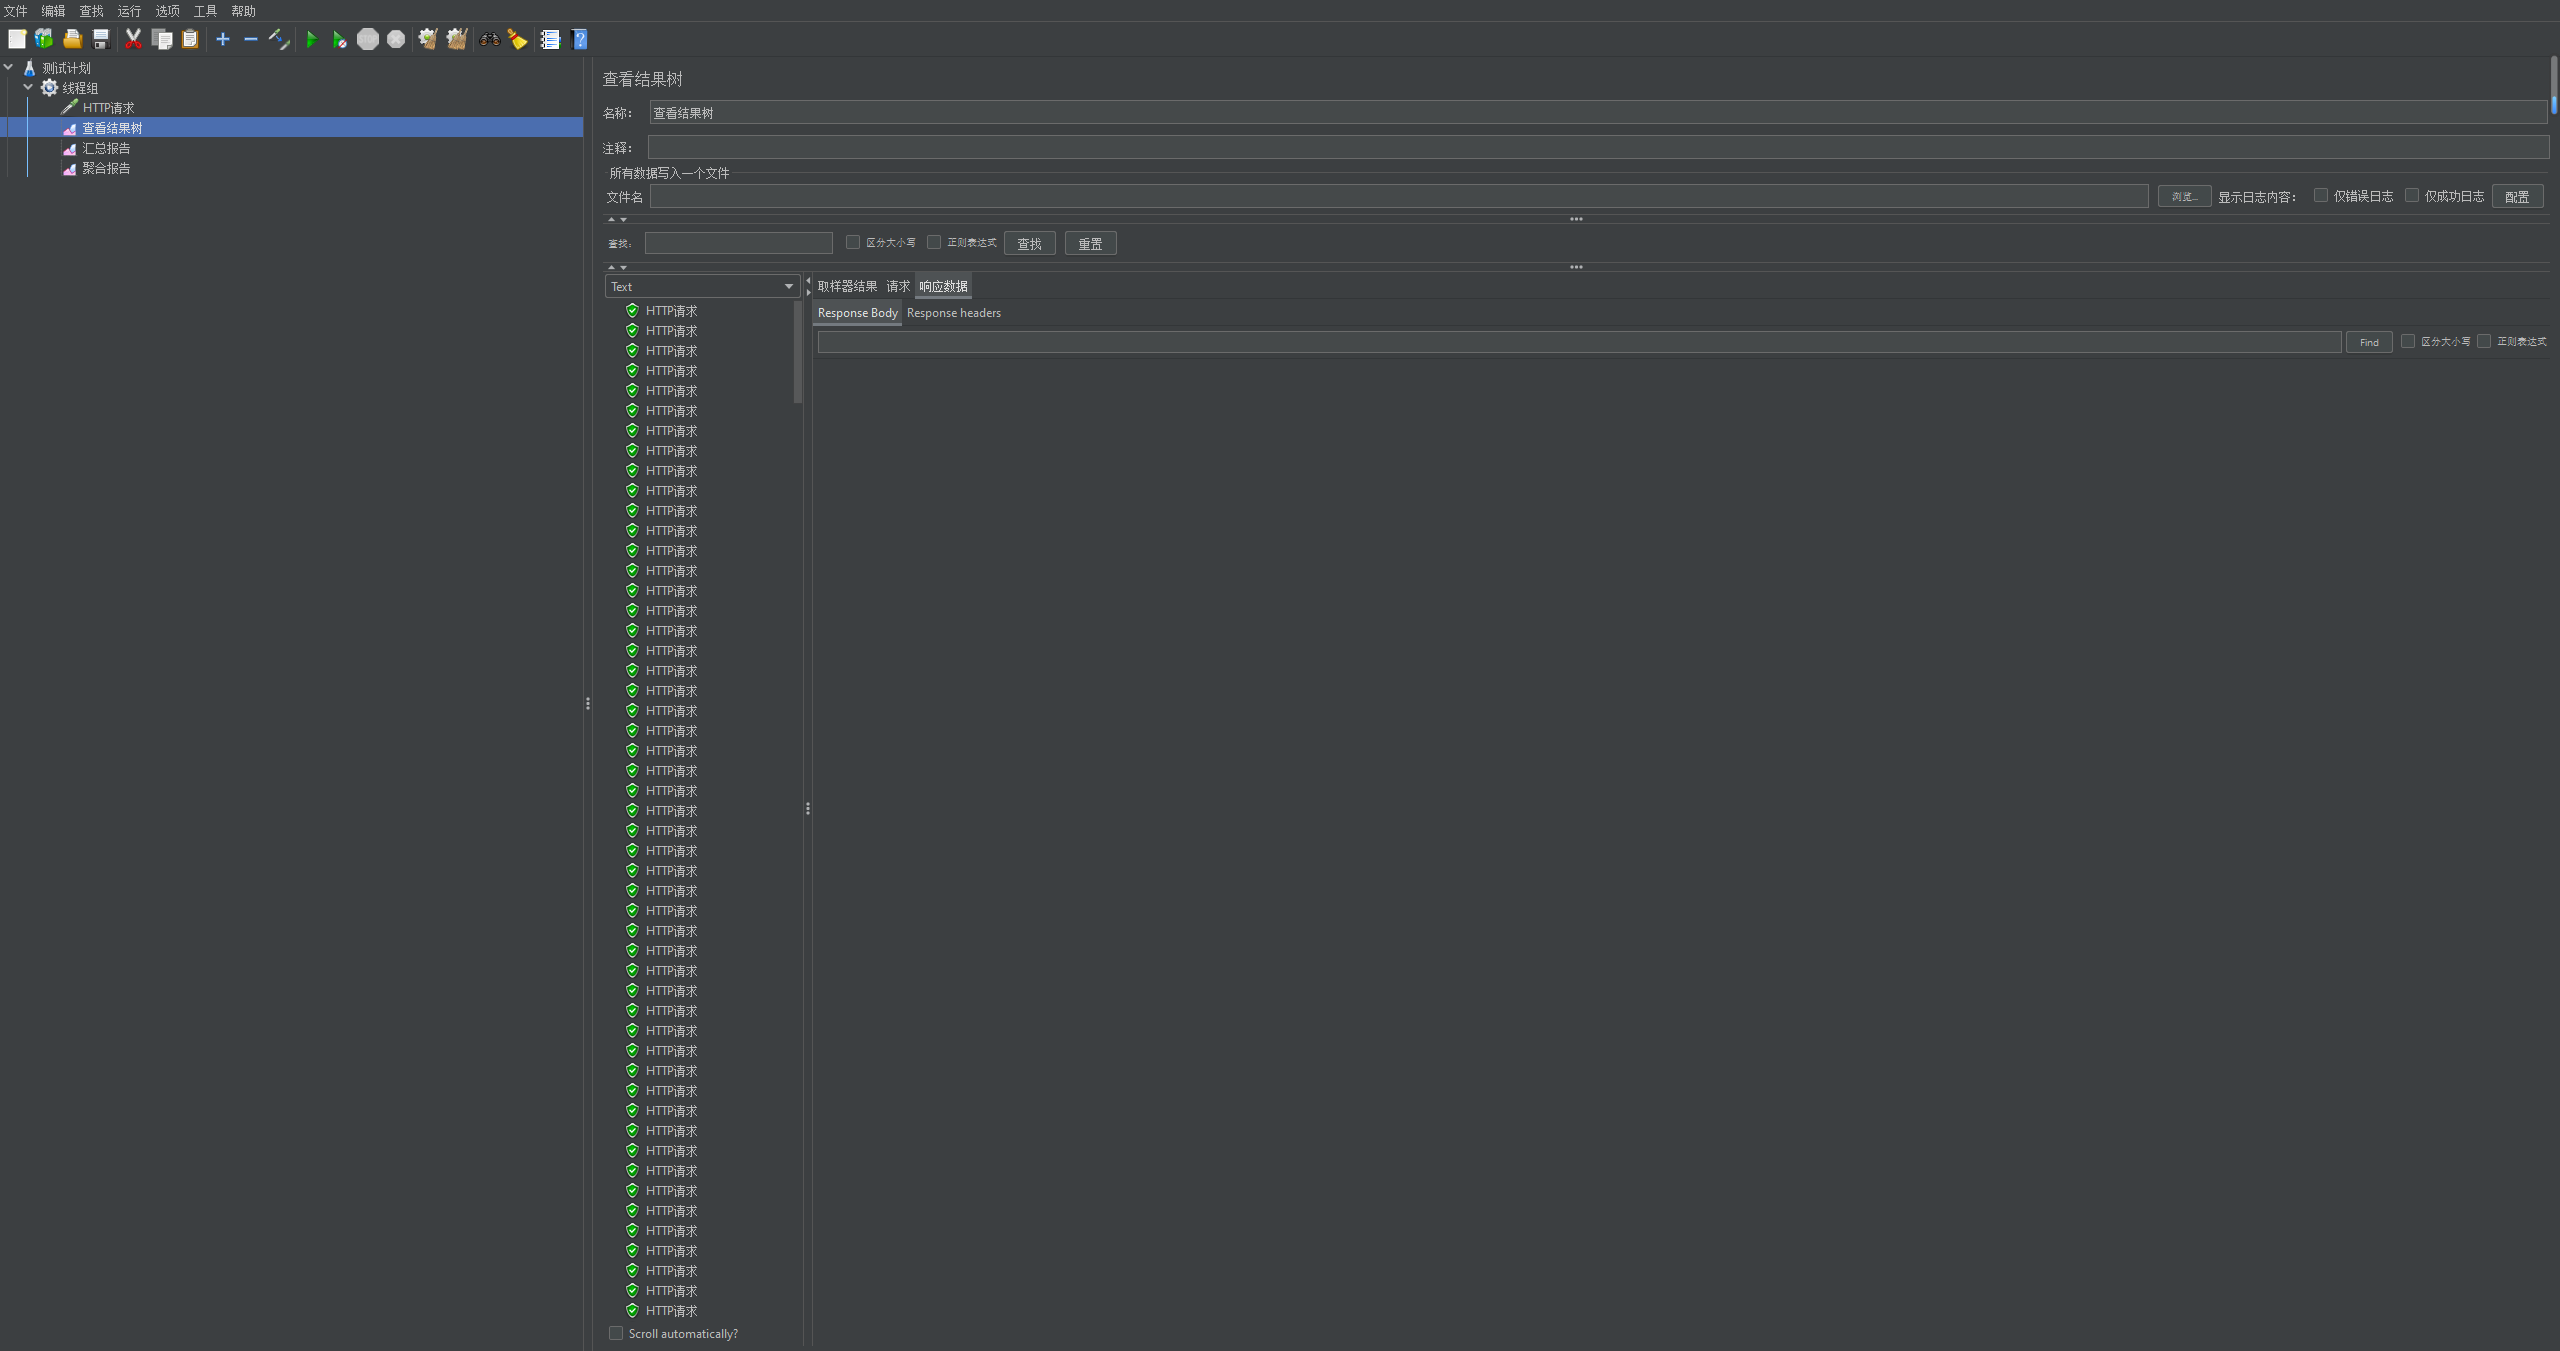2560x1351 pixels.
Task: Collapse the 线程组 tree node
Action: click(28, 88)
